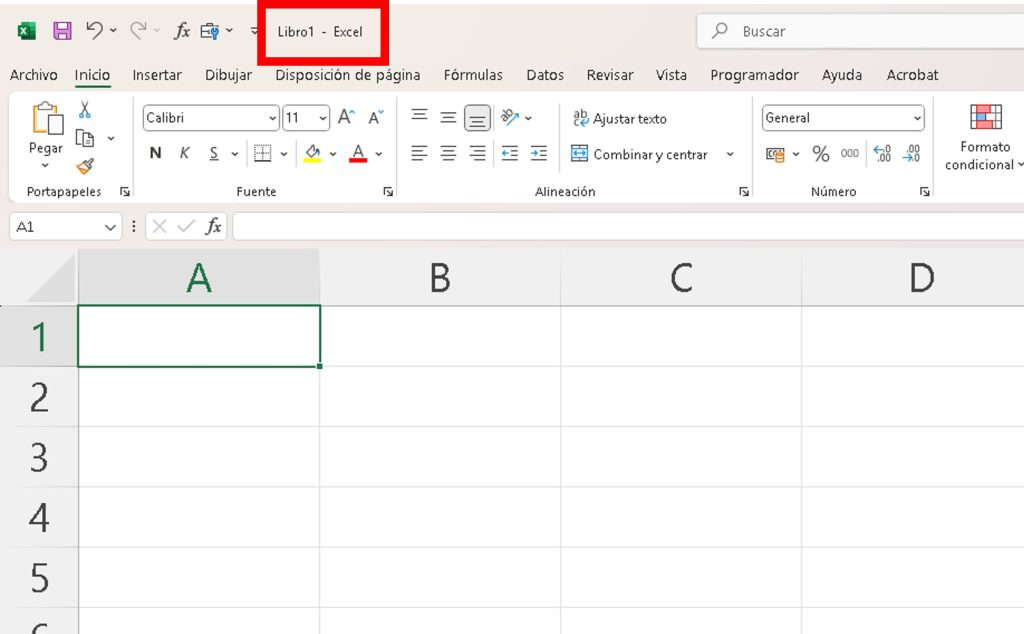This screenshot has width=1024, height=634.
Task: Toggle Ajustar texto wrapping
Action: tap(619, 118)
